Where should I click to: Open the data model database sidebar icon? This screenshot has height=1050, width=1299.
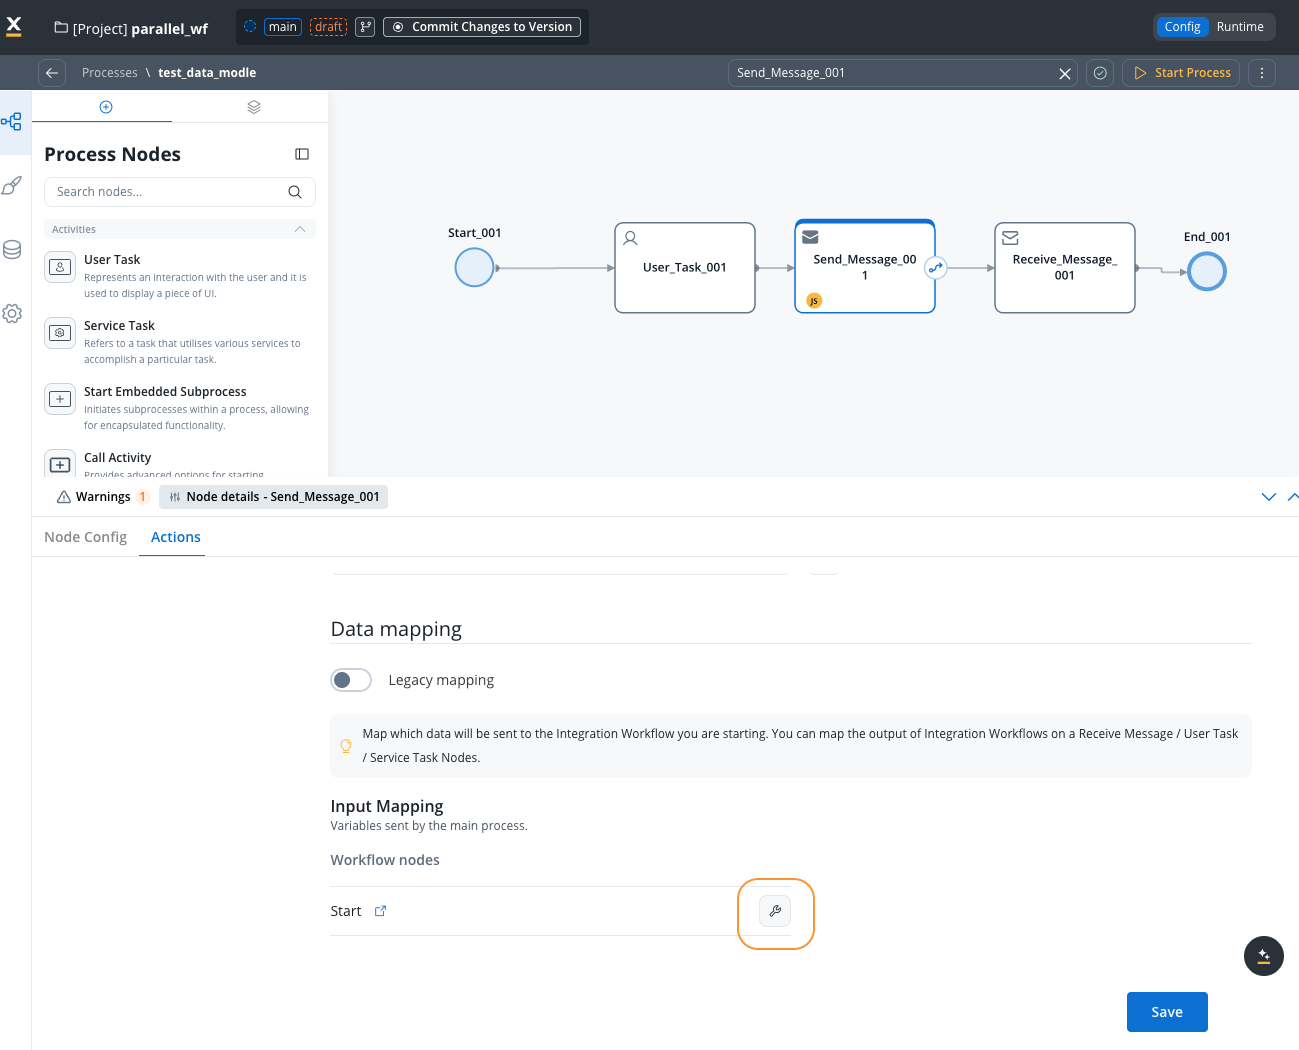[12, 250]
